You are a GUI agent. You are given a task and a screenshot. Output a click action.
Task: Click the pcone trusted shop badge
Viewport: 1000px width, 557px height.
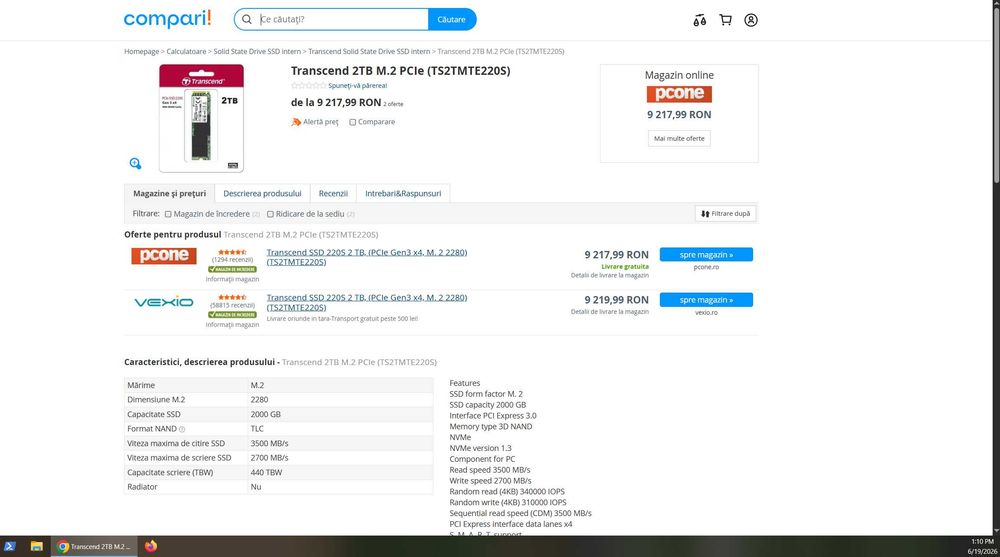coord(232,269)
